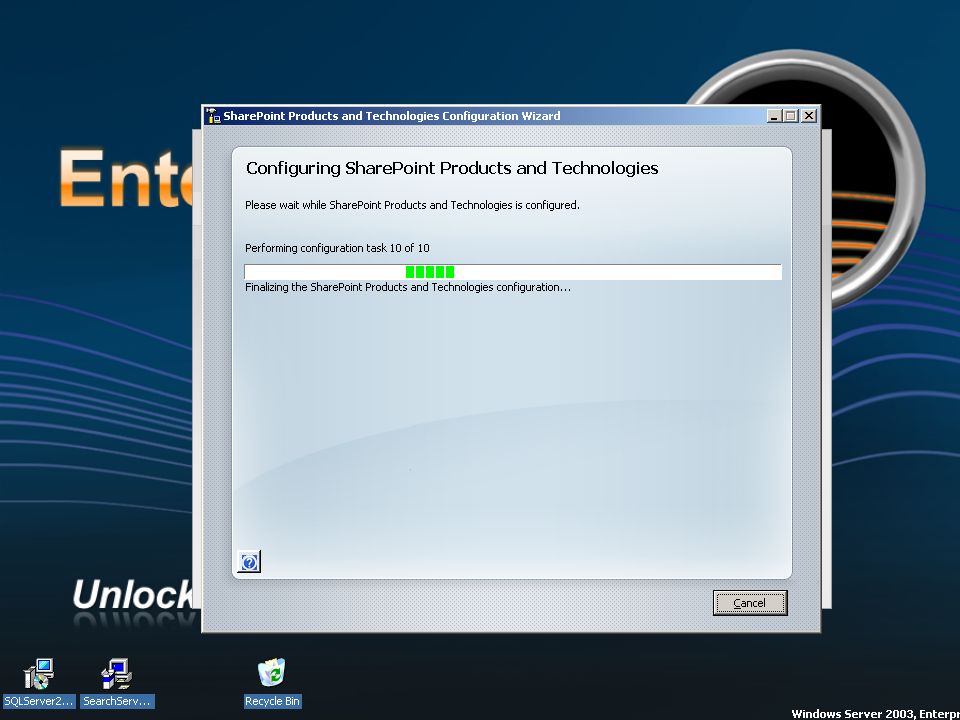The height and width of the screenshot is (720, 960).
Task: Cancel the SharePoint configuration wizard
Action: coord(749,602)
